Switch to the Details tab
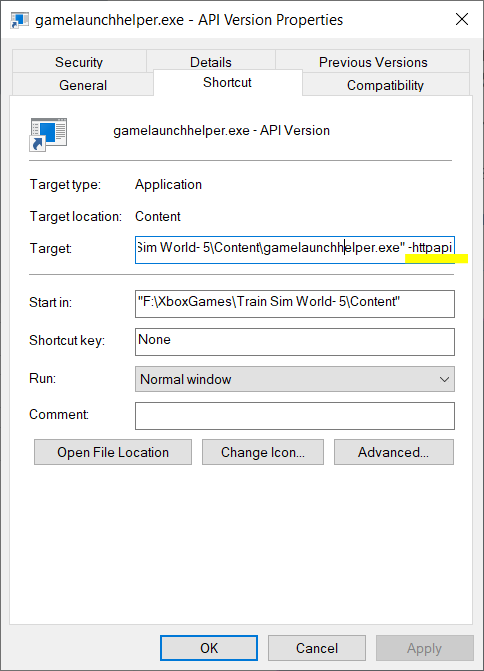The image size is (484, 671). 211,62
